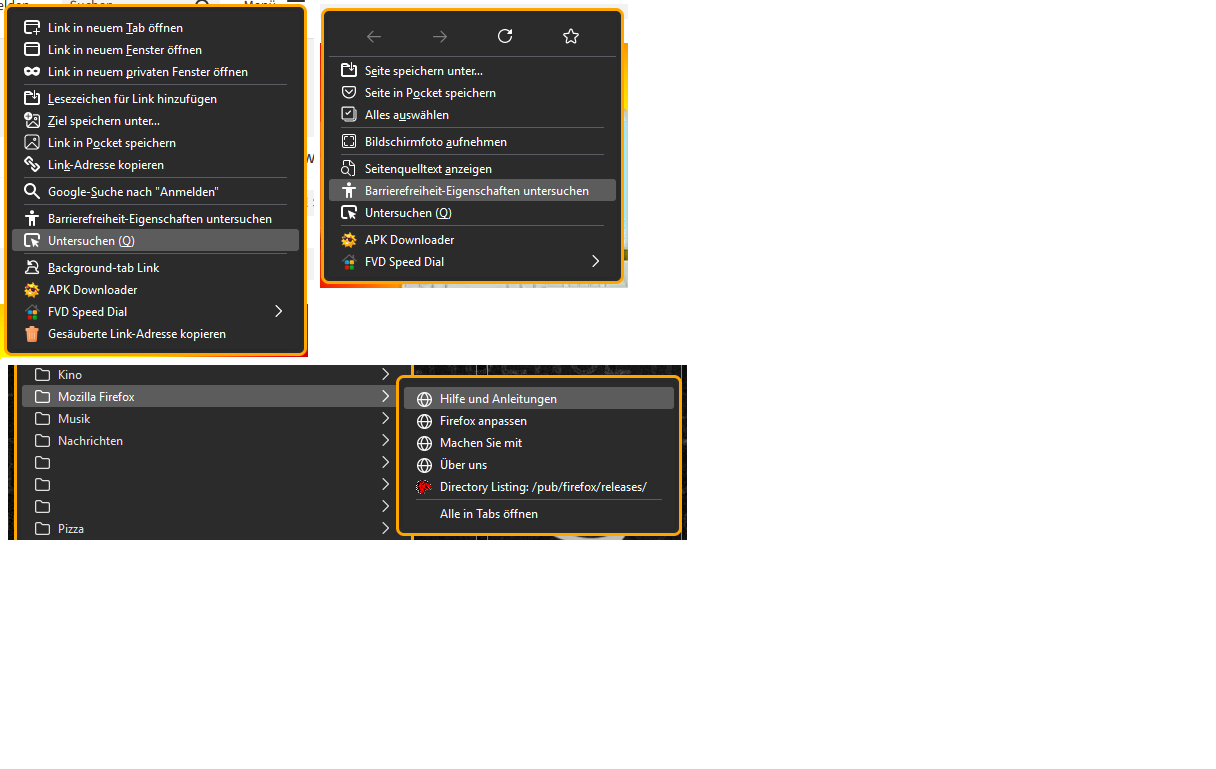Expand the Nachrichten folder arrow
The image size is (1216, 769).
tap(386, 441)
